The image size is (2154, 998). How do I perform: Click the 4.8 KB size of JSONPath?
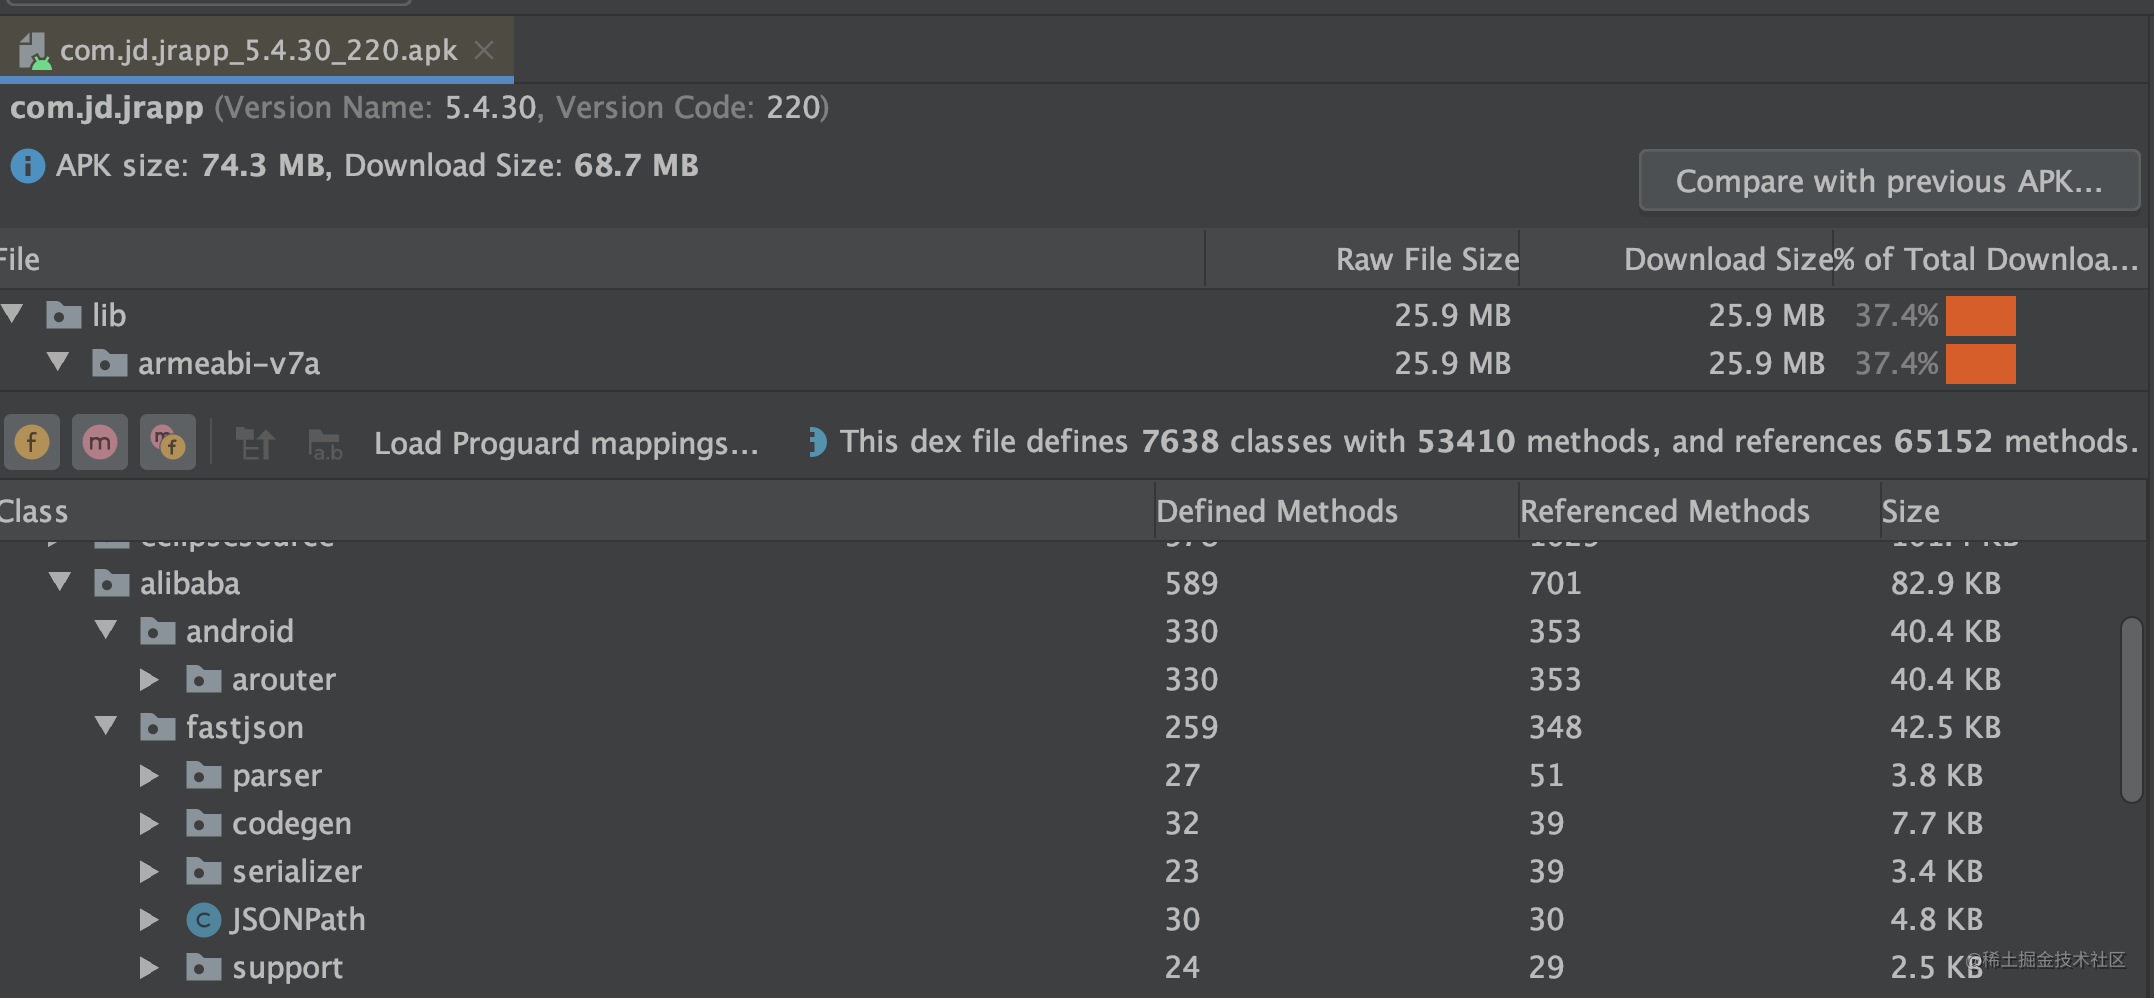(1936, 919)
